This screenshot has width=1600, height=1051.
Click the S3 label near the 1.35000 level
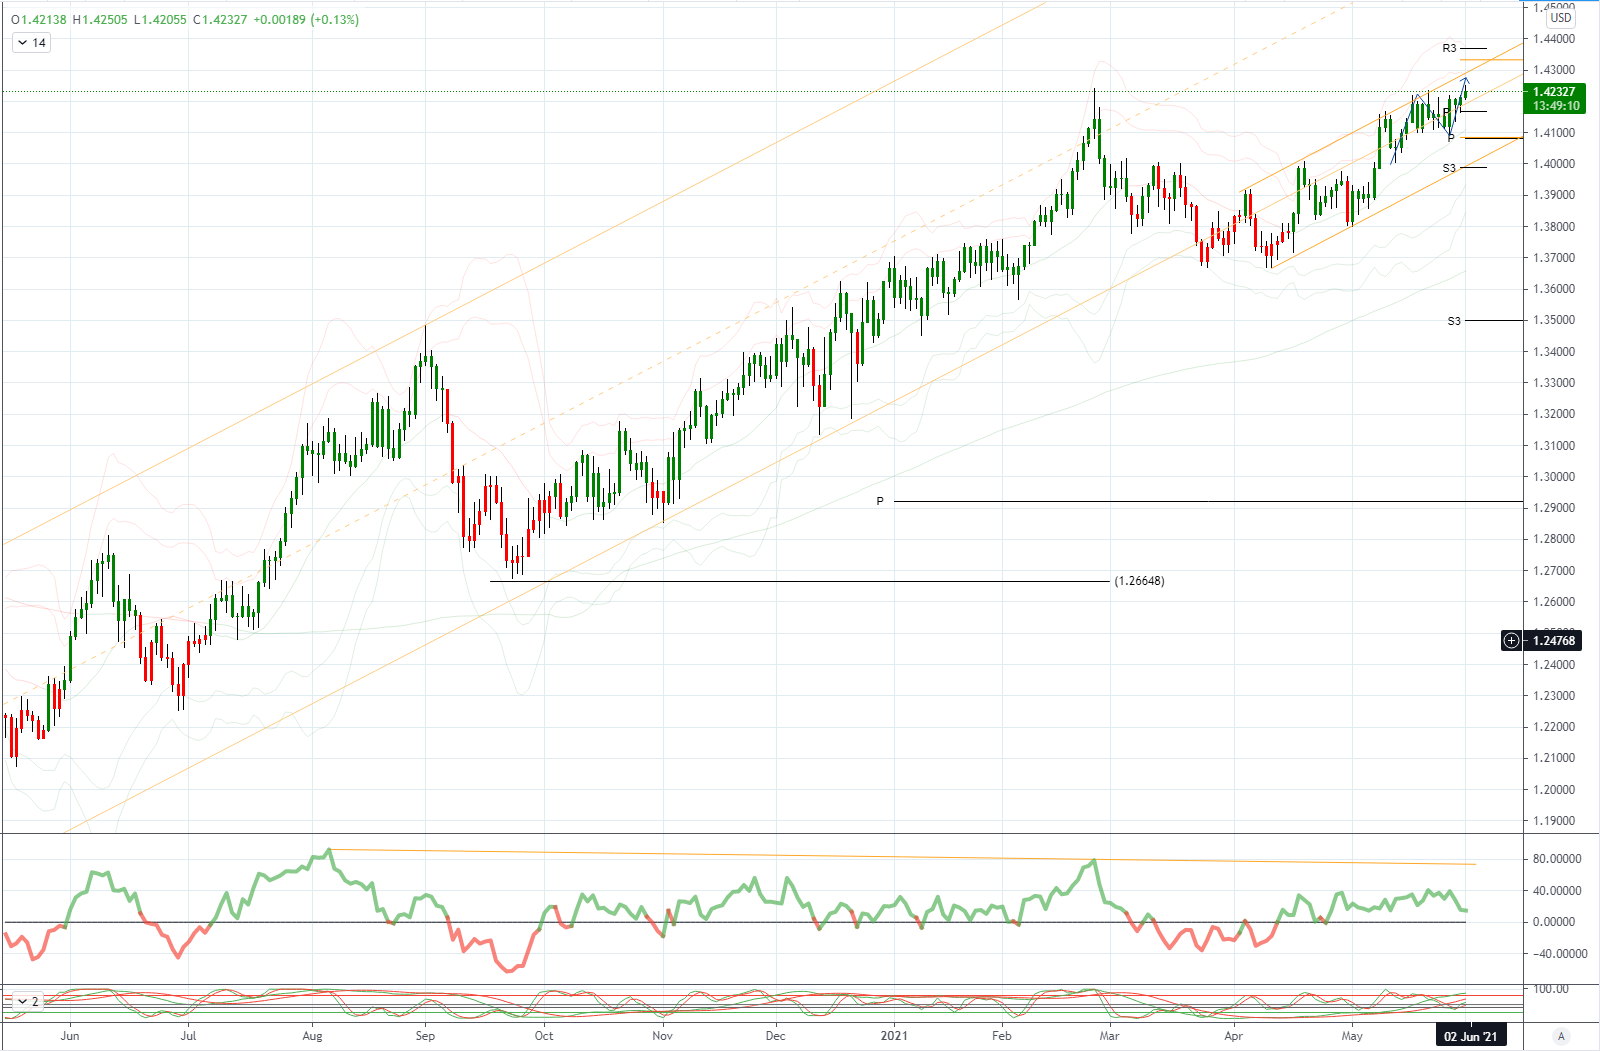tap(1454, 321)
